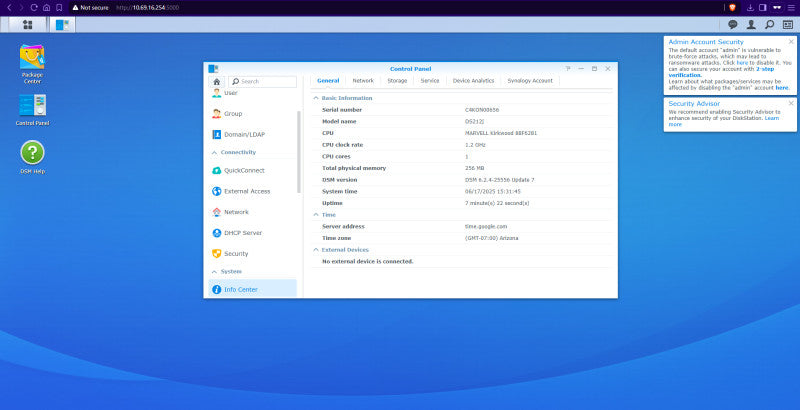Open DHCP Server settings
Viewport: 800px width, 410px height.
point(252,233)
